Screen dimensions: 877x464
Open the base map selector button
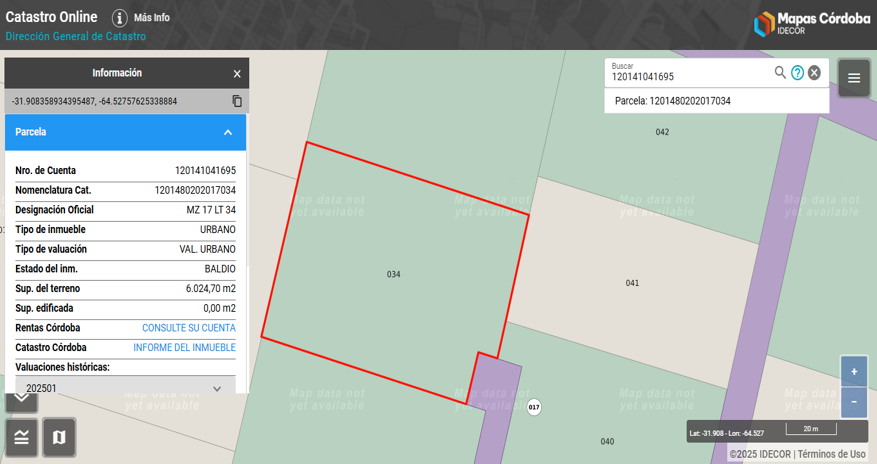tap(59, 437)
